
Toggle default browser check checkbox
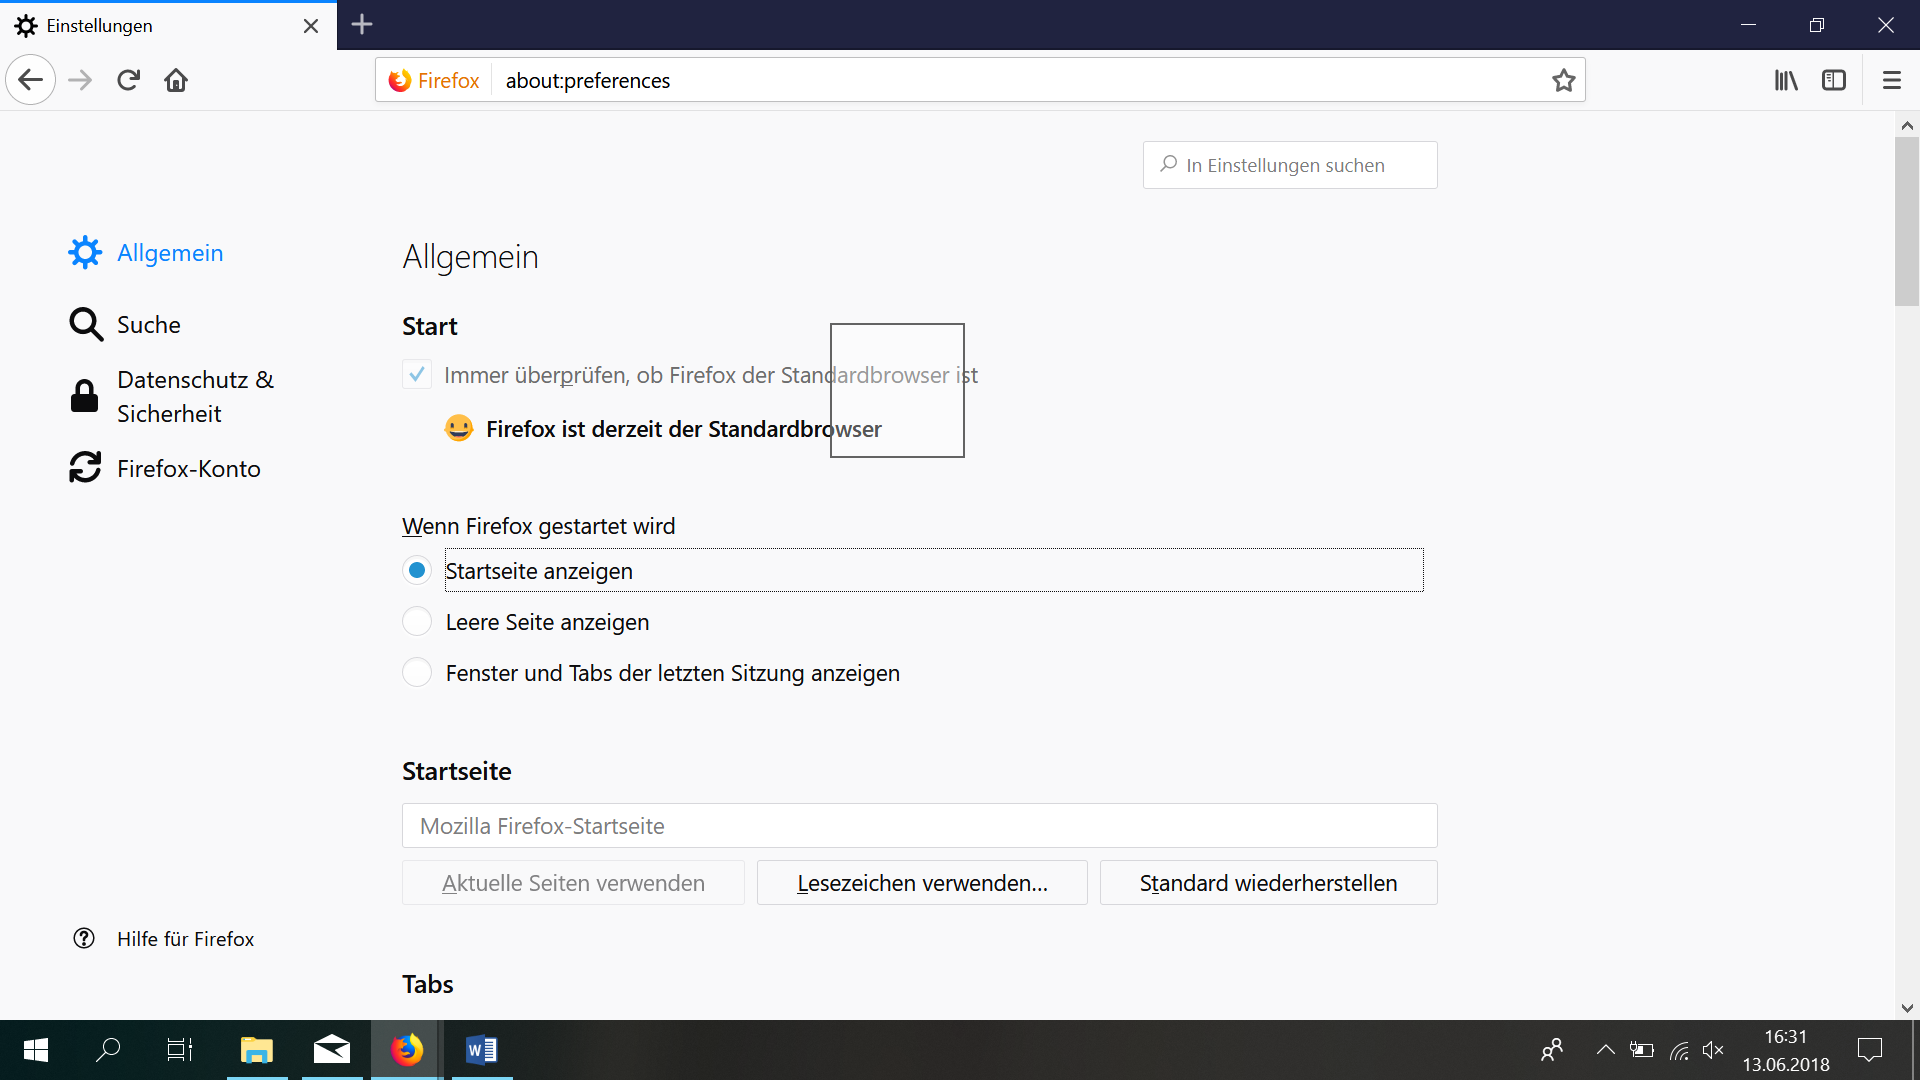click(417, 375)
